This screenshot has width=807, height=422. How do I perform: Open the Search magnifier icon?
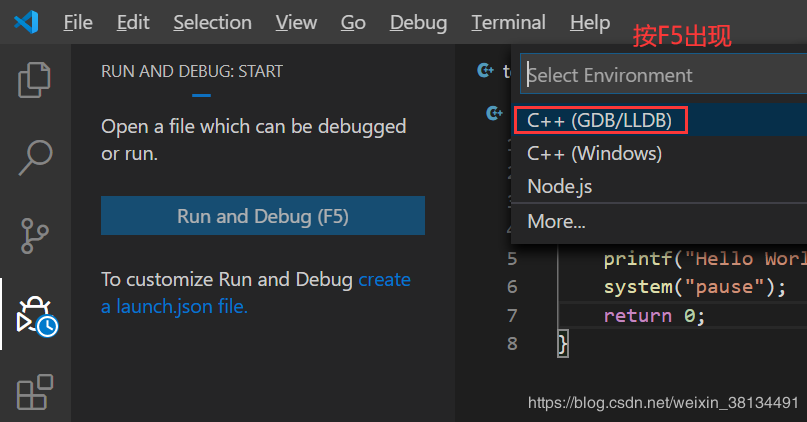tap(35, 155)
